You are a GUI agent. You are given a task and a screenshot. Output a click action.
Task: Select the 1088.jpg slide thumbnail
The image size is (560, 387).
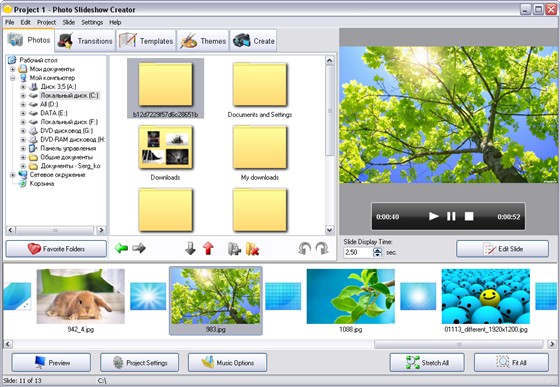click(351, 301)
